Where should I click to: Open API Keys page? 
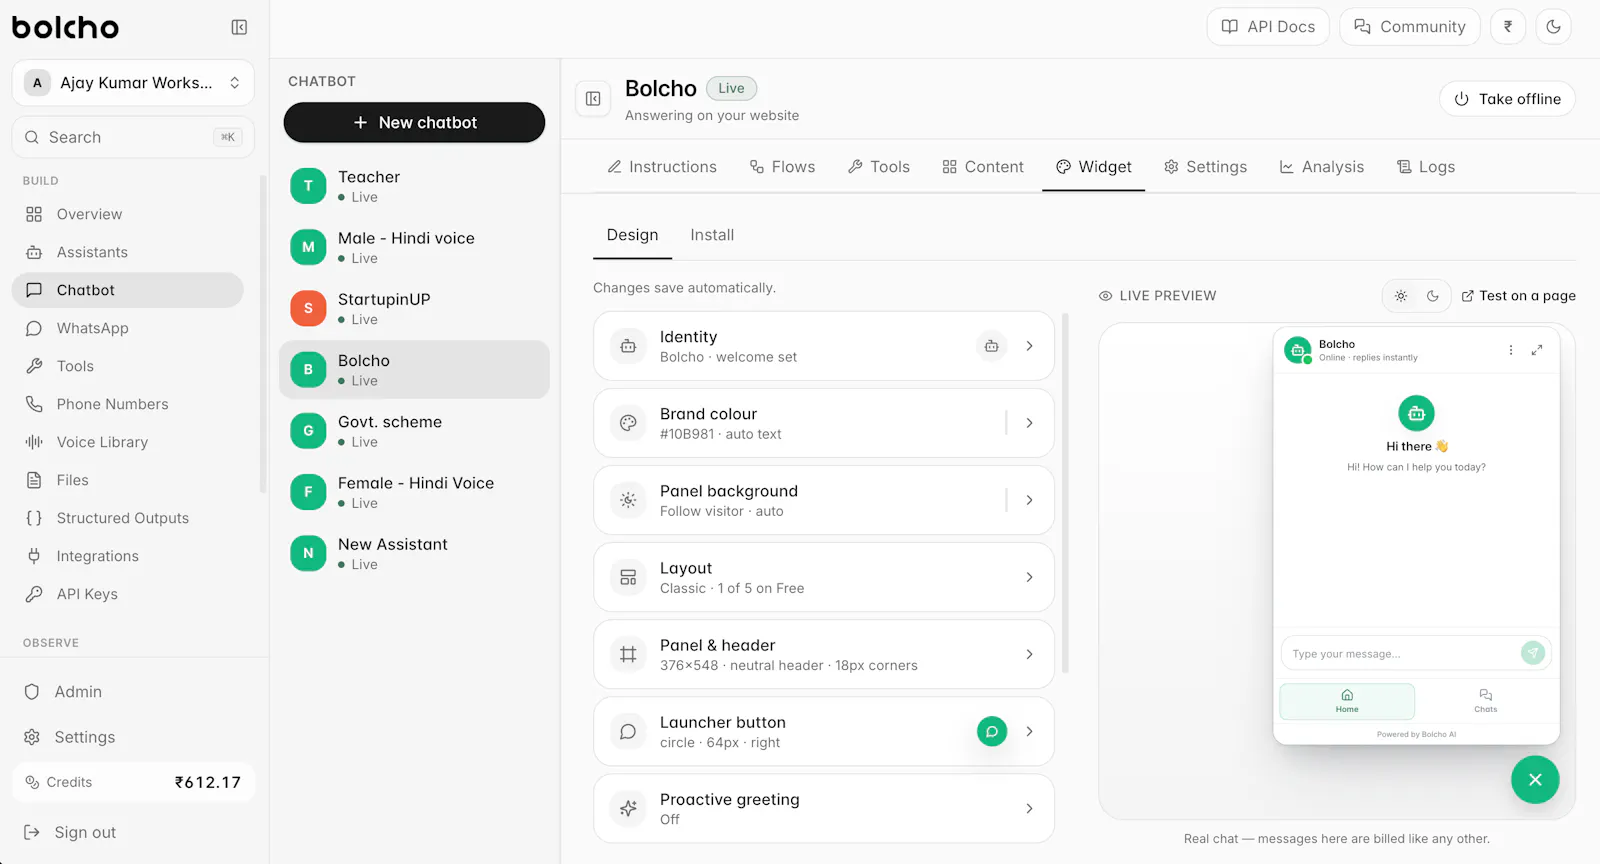tap(127, 594)
